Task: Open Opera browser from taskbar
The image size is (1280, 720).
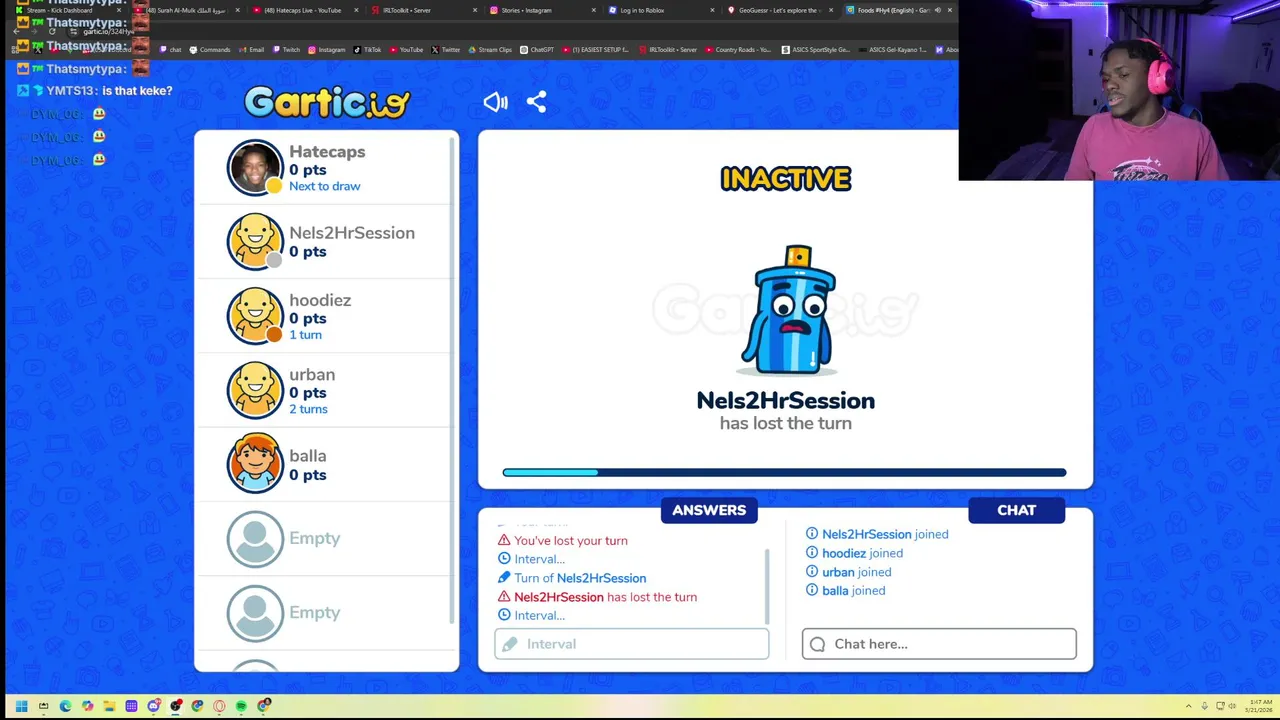Action: point(219,706)
